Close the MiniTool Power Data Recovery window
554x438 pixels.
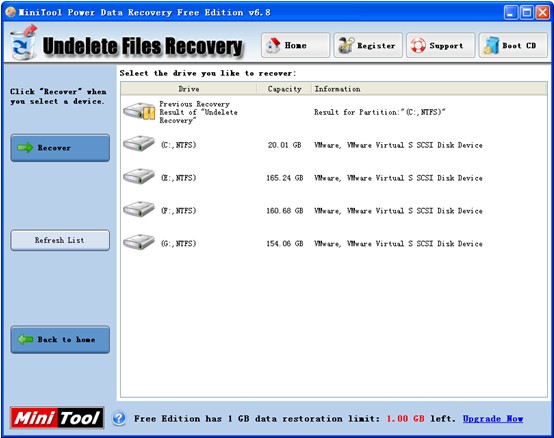click(543, 13)
